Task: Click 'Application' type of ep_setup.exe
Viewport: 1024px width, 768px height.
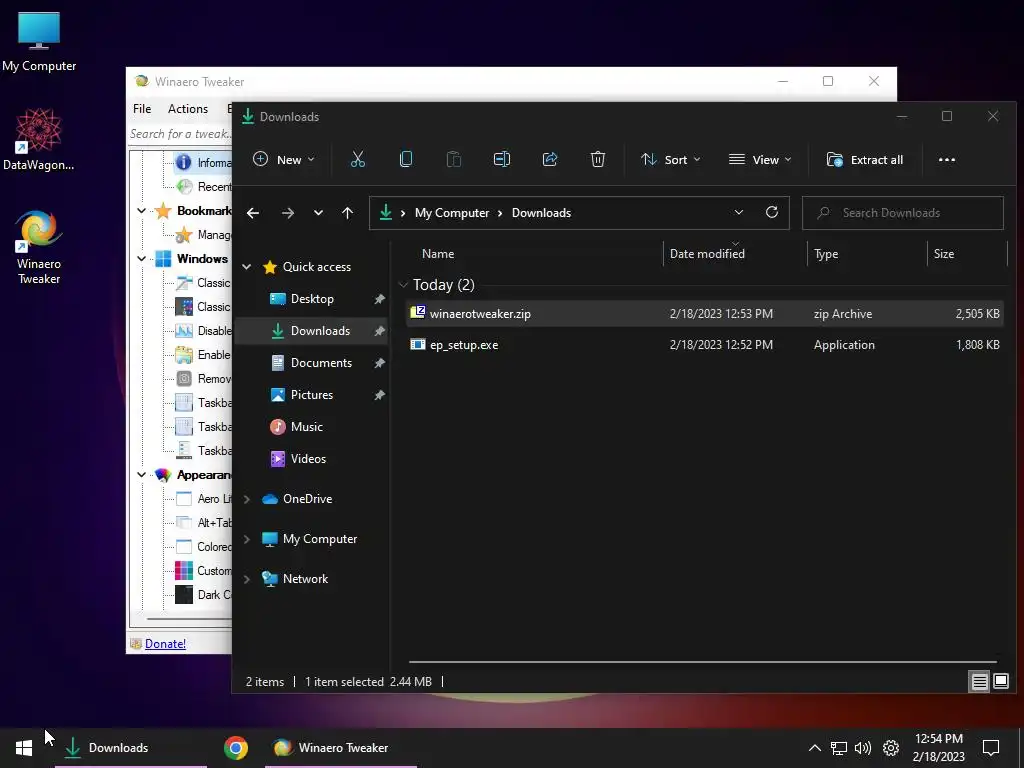Action: click(x=844, y=345)
